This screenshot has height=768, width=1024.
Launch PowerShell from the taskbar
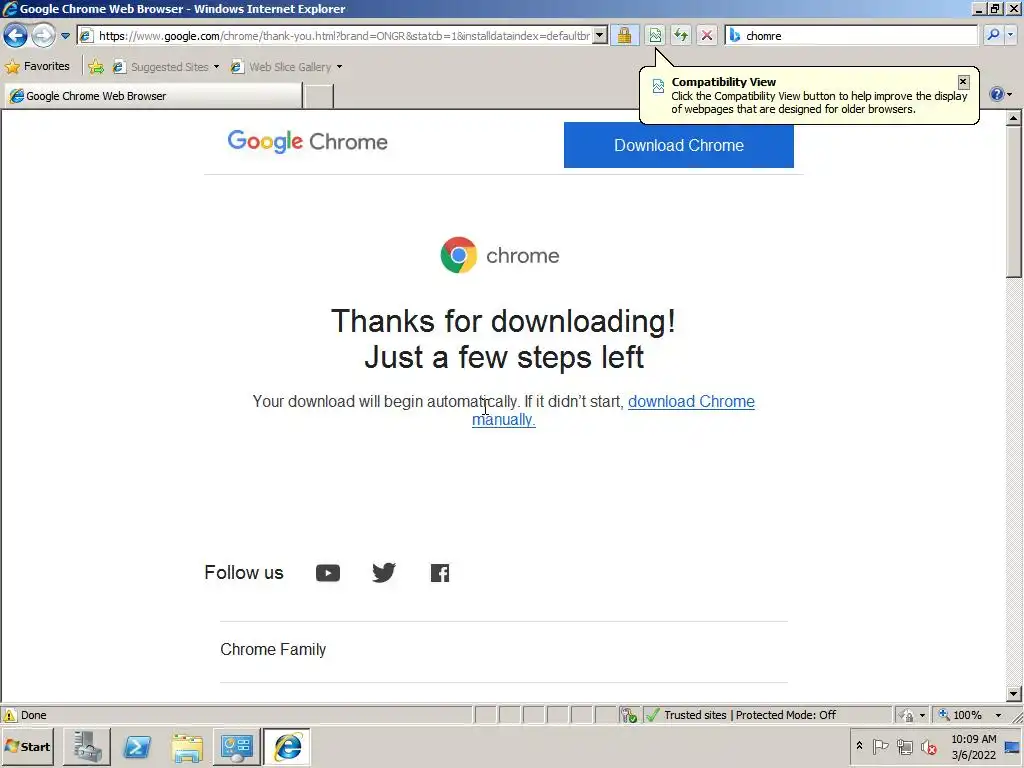(x=137, y=747)
